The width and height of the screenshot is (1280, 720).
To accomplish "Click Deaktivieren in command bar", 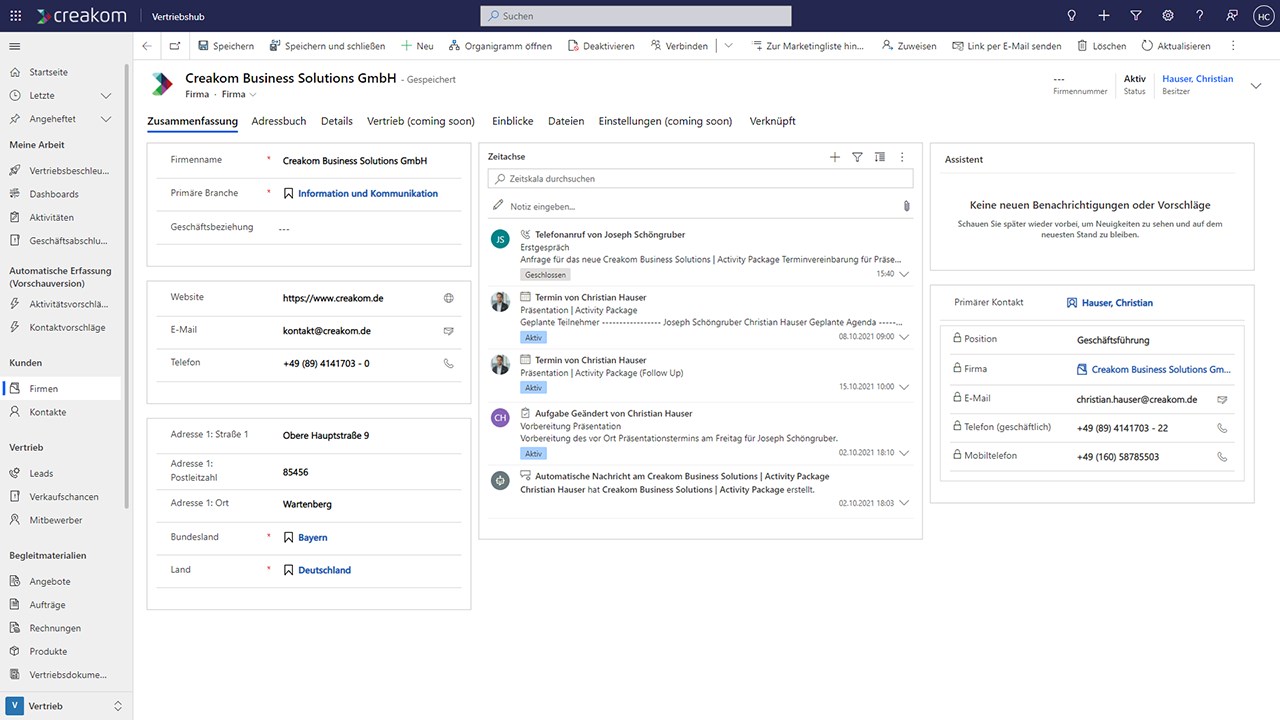I will pyautogui.click(x=601, y=46).
